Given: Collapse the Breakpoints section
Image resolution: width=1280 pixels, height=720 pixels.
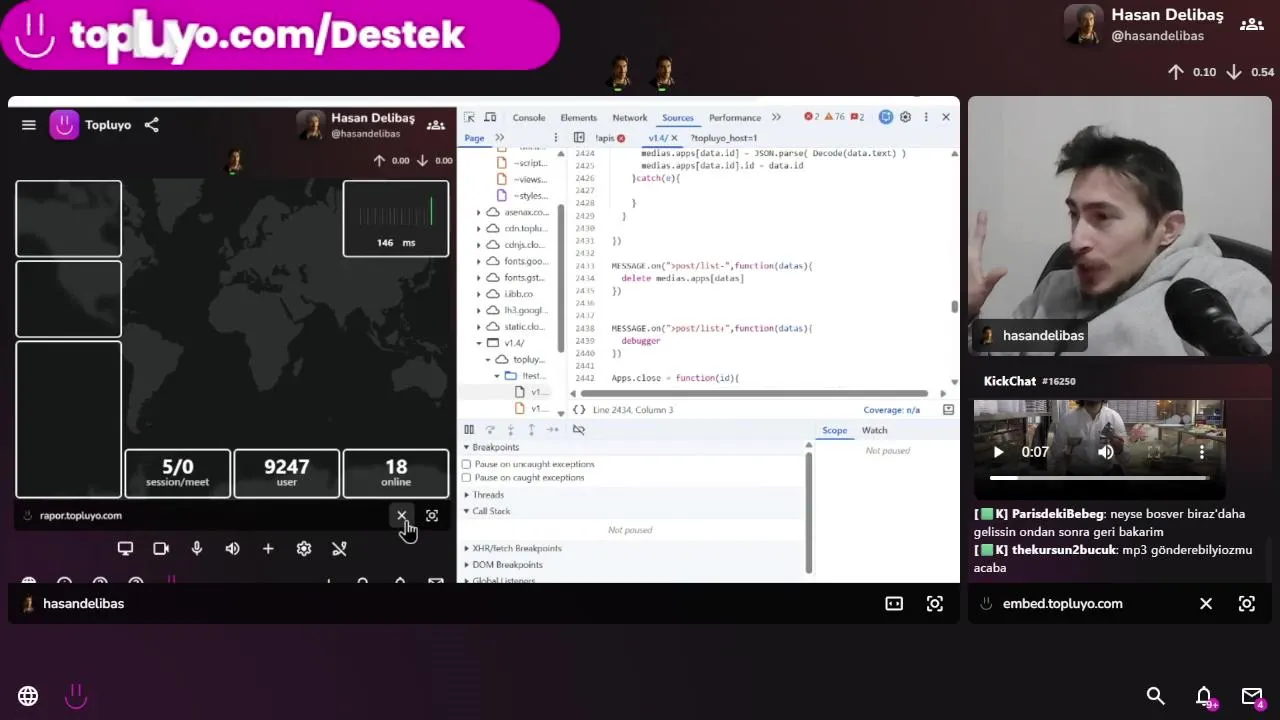Looking at the screenshot, I should [x=466, y=447].
